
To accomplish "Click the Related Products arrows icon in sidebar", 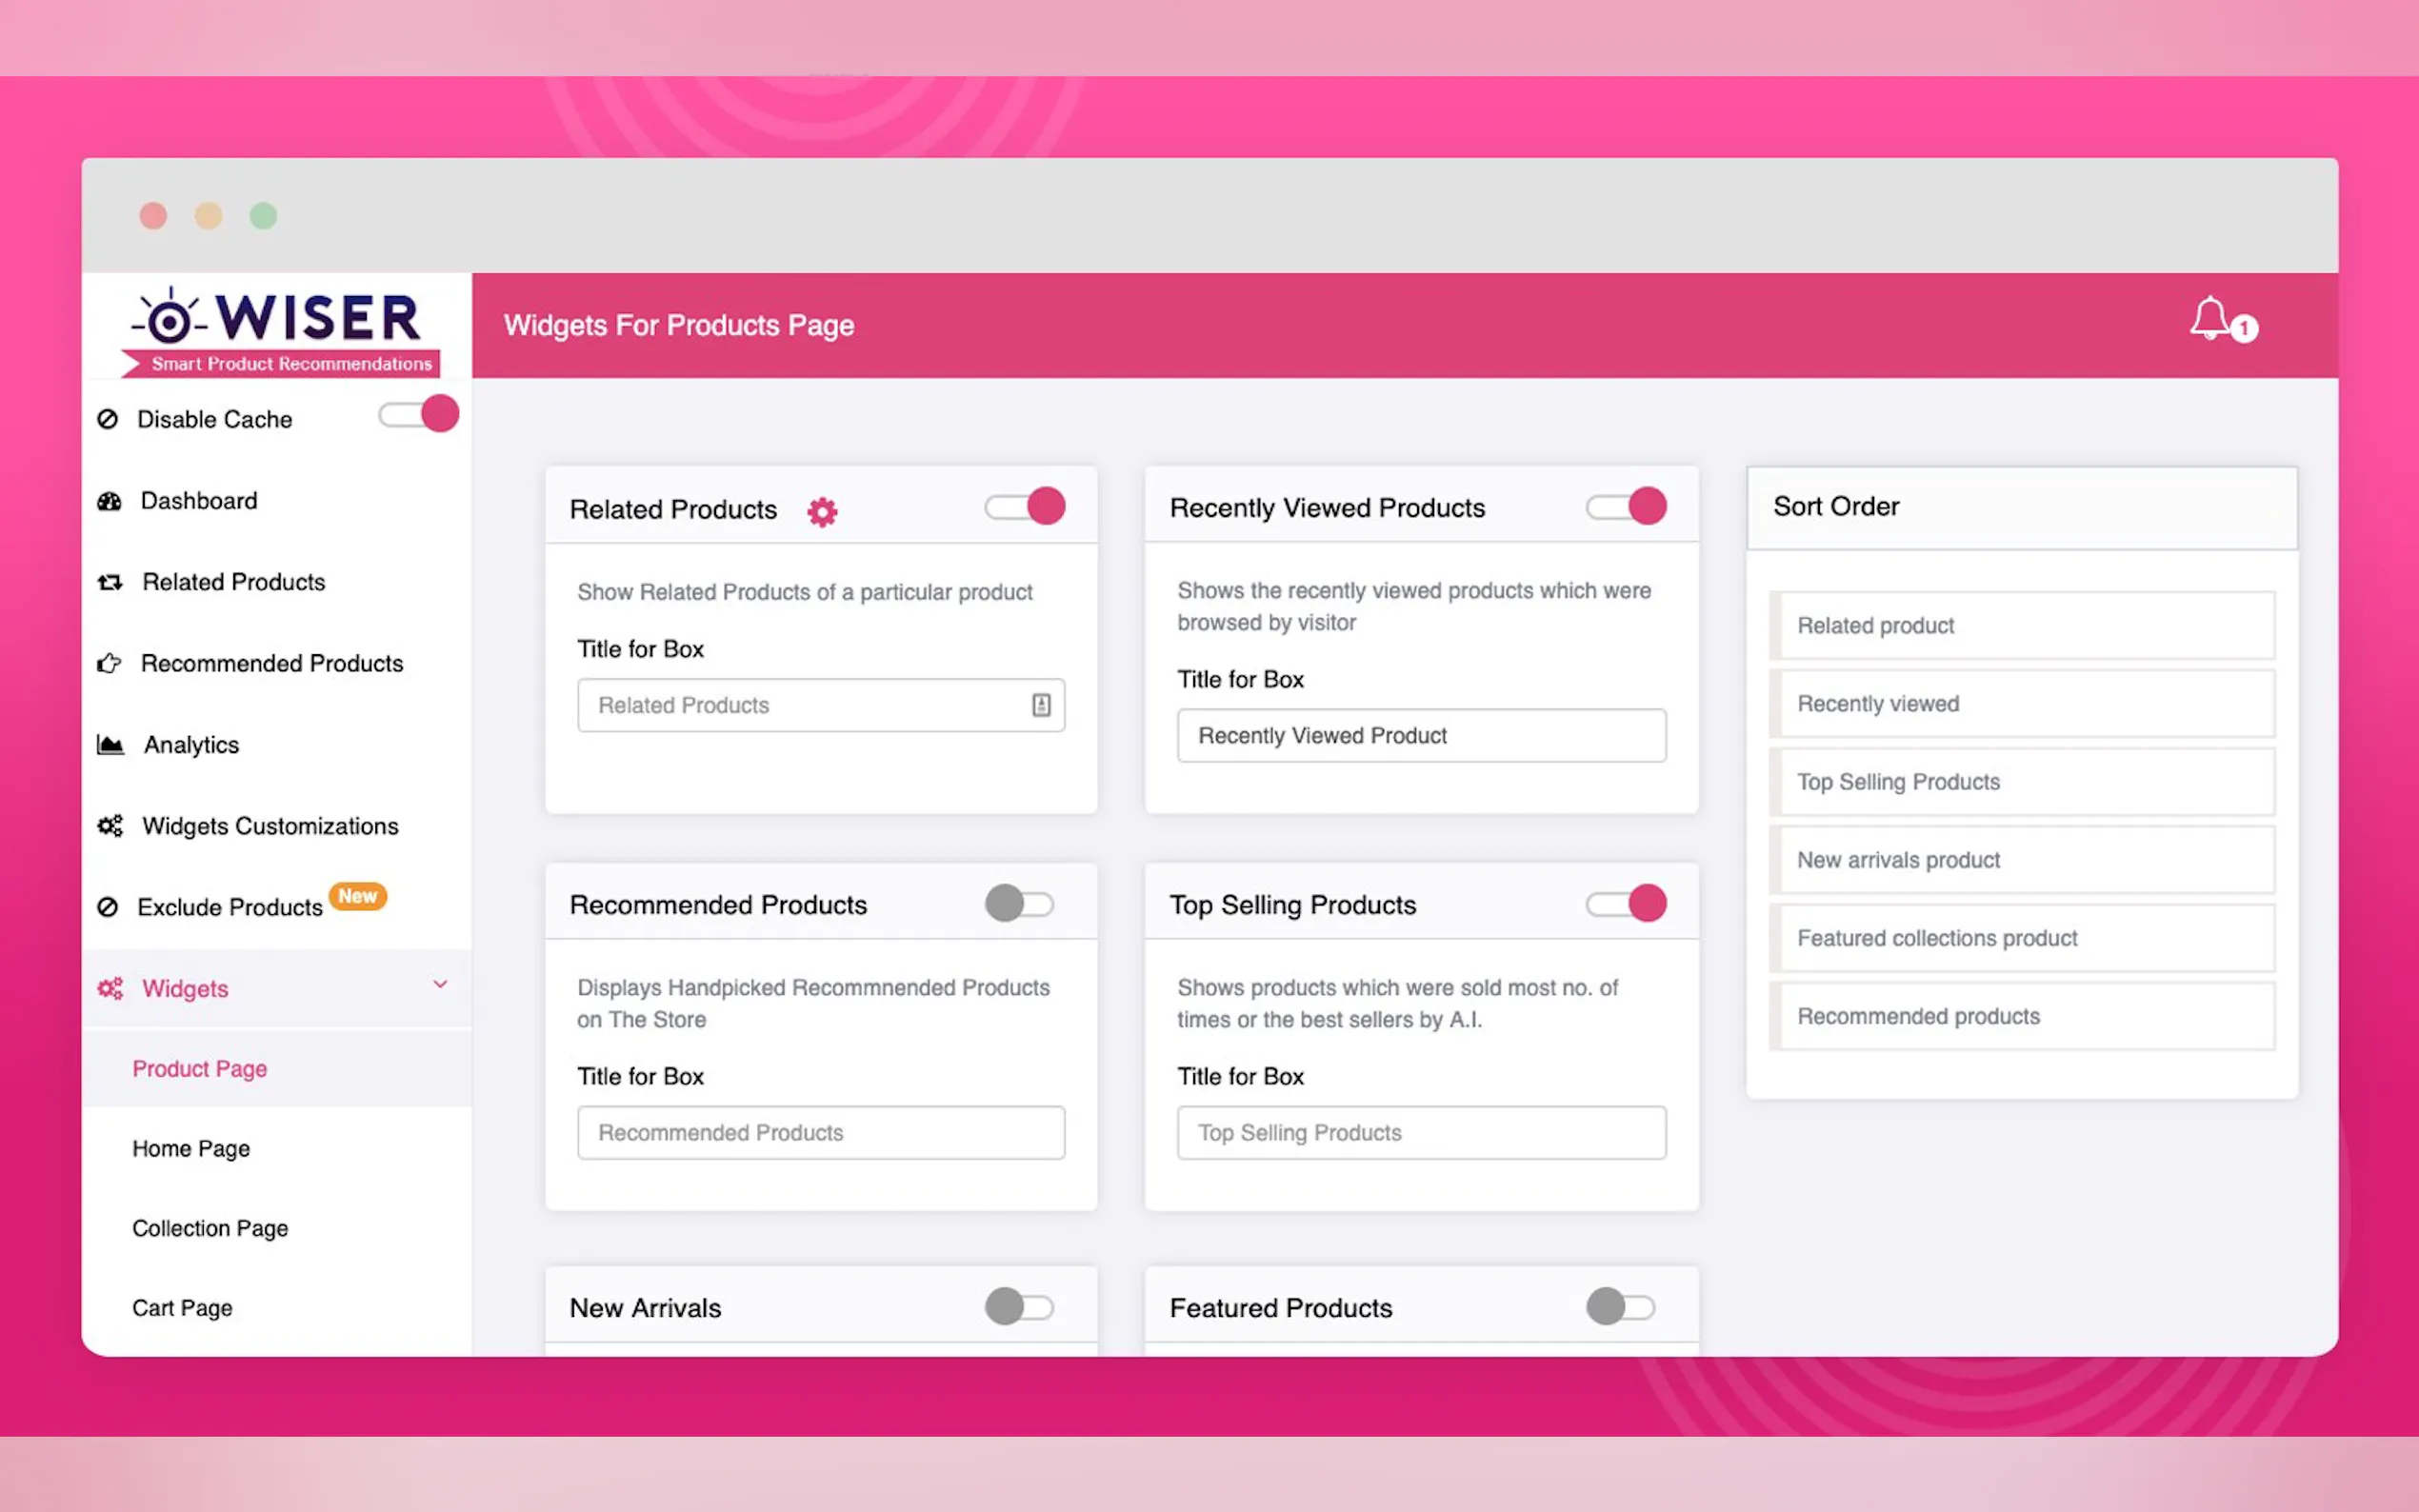I will pyautogui.click(x=110, y=582).
